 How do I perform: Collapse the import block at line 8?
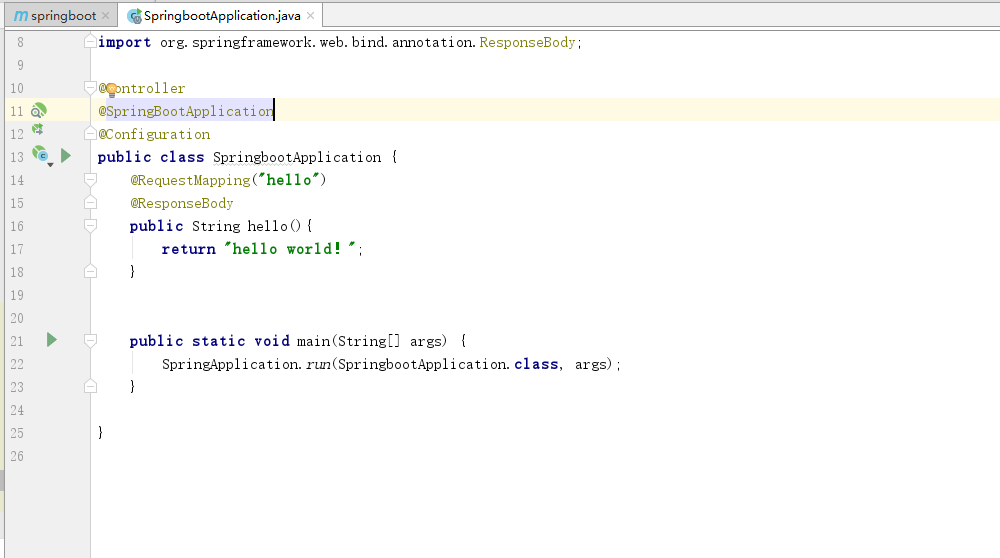coord(90,41)
